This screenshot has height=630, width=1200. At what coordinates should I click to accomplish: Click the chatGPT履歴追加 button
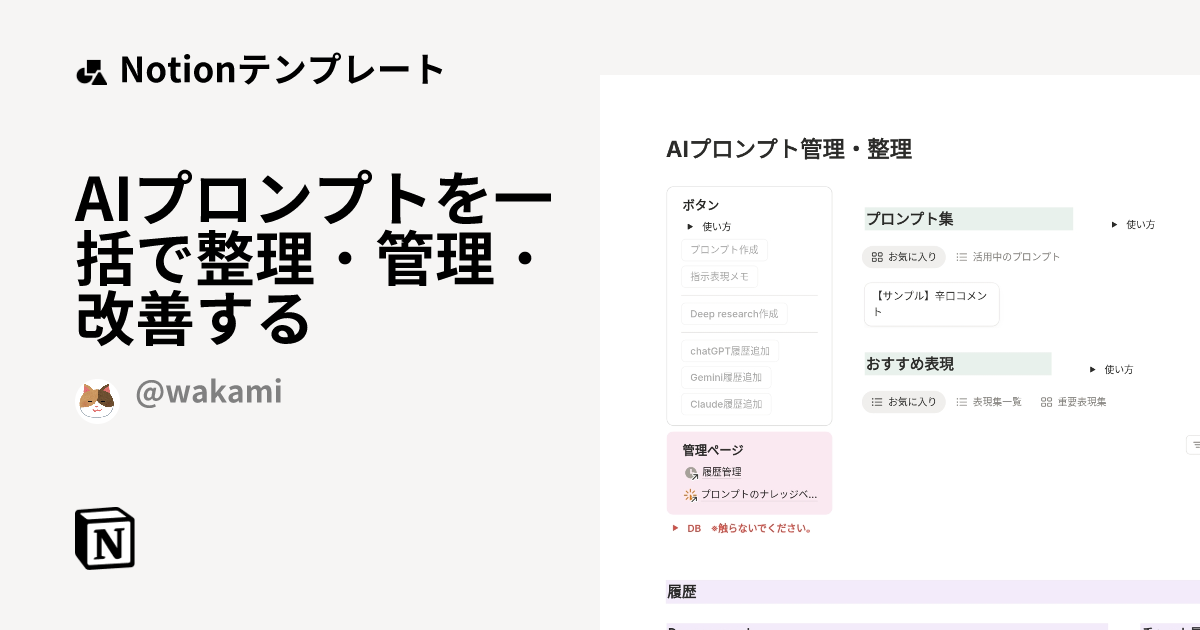[731, 351]
